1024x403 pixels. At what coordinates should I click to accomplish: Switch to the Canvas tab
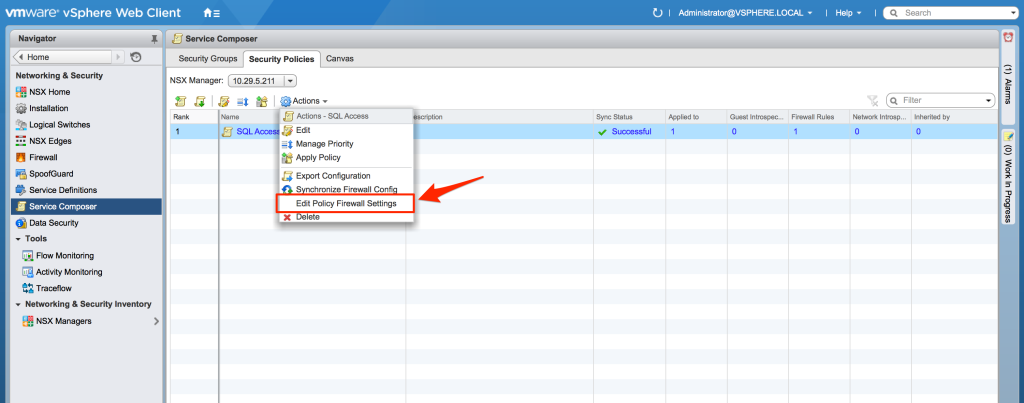click(340, 59)
